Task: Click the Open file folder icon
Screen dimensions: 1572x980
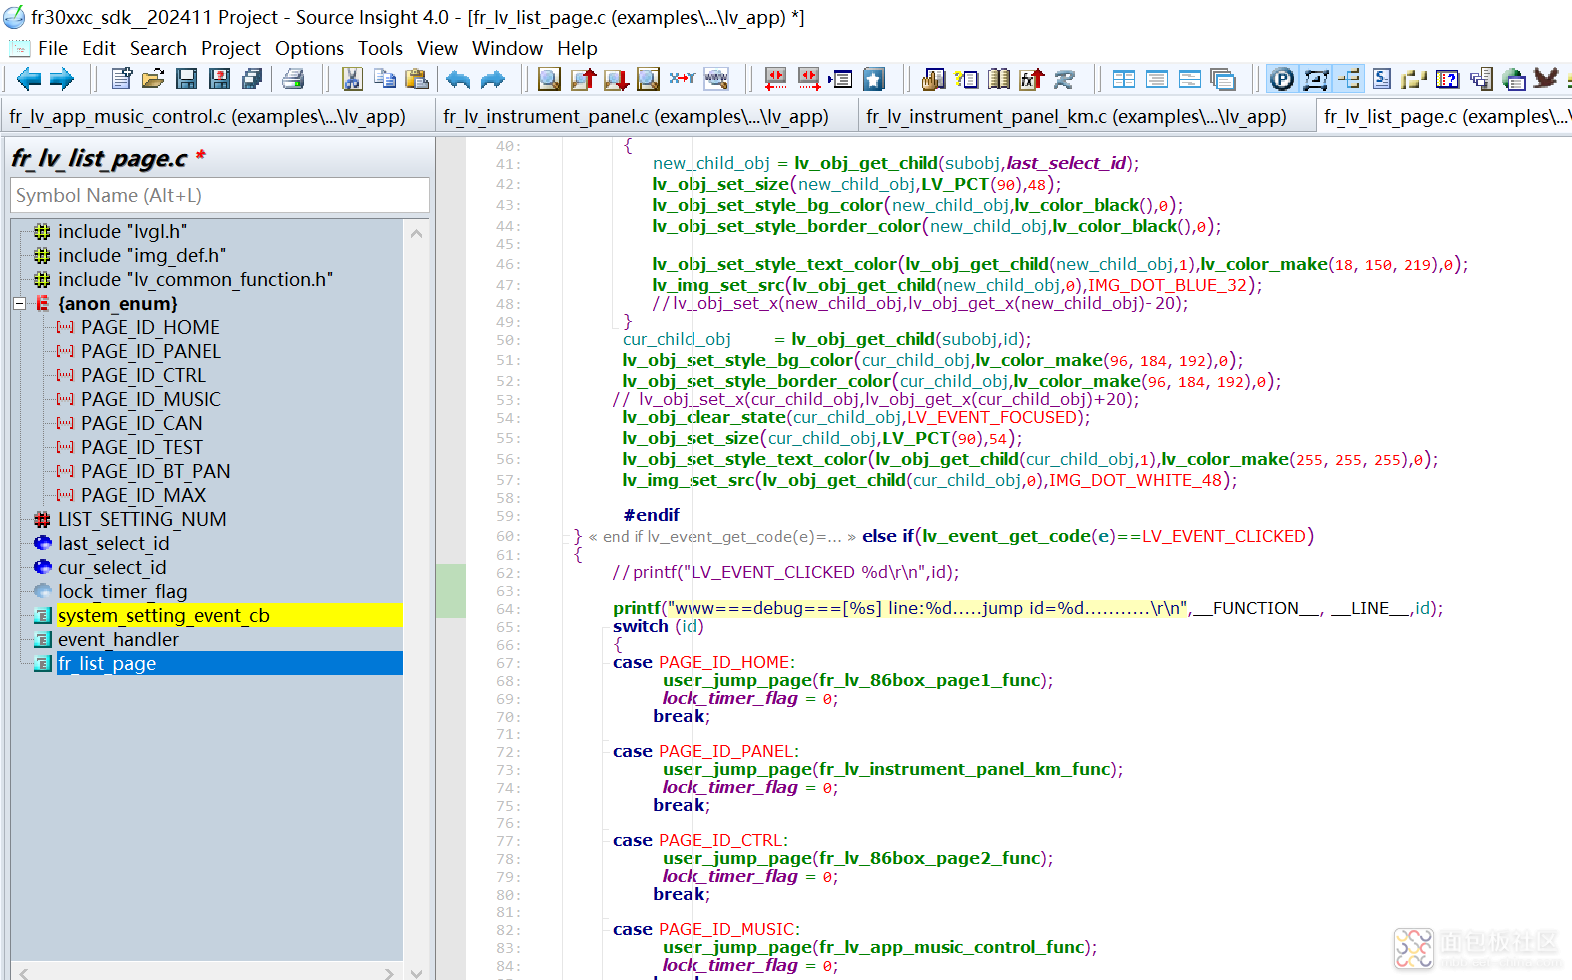Action: pos(153,79)
